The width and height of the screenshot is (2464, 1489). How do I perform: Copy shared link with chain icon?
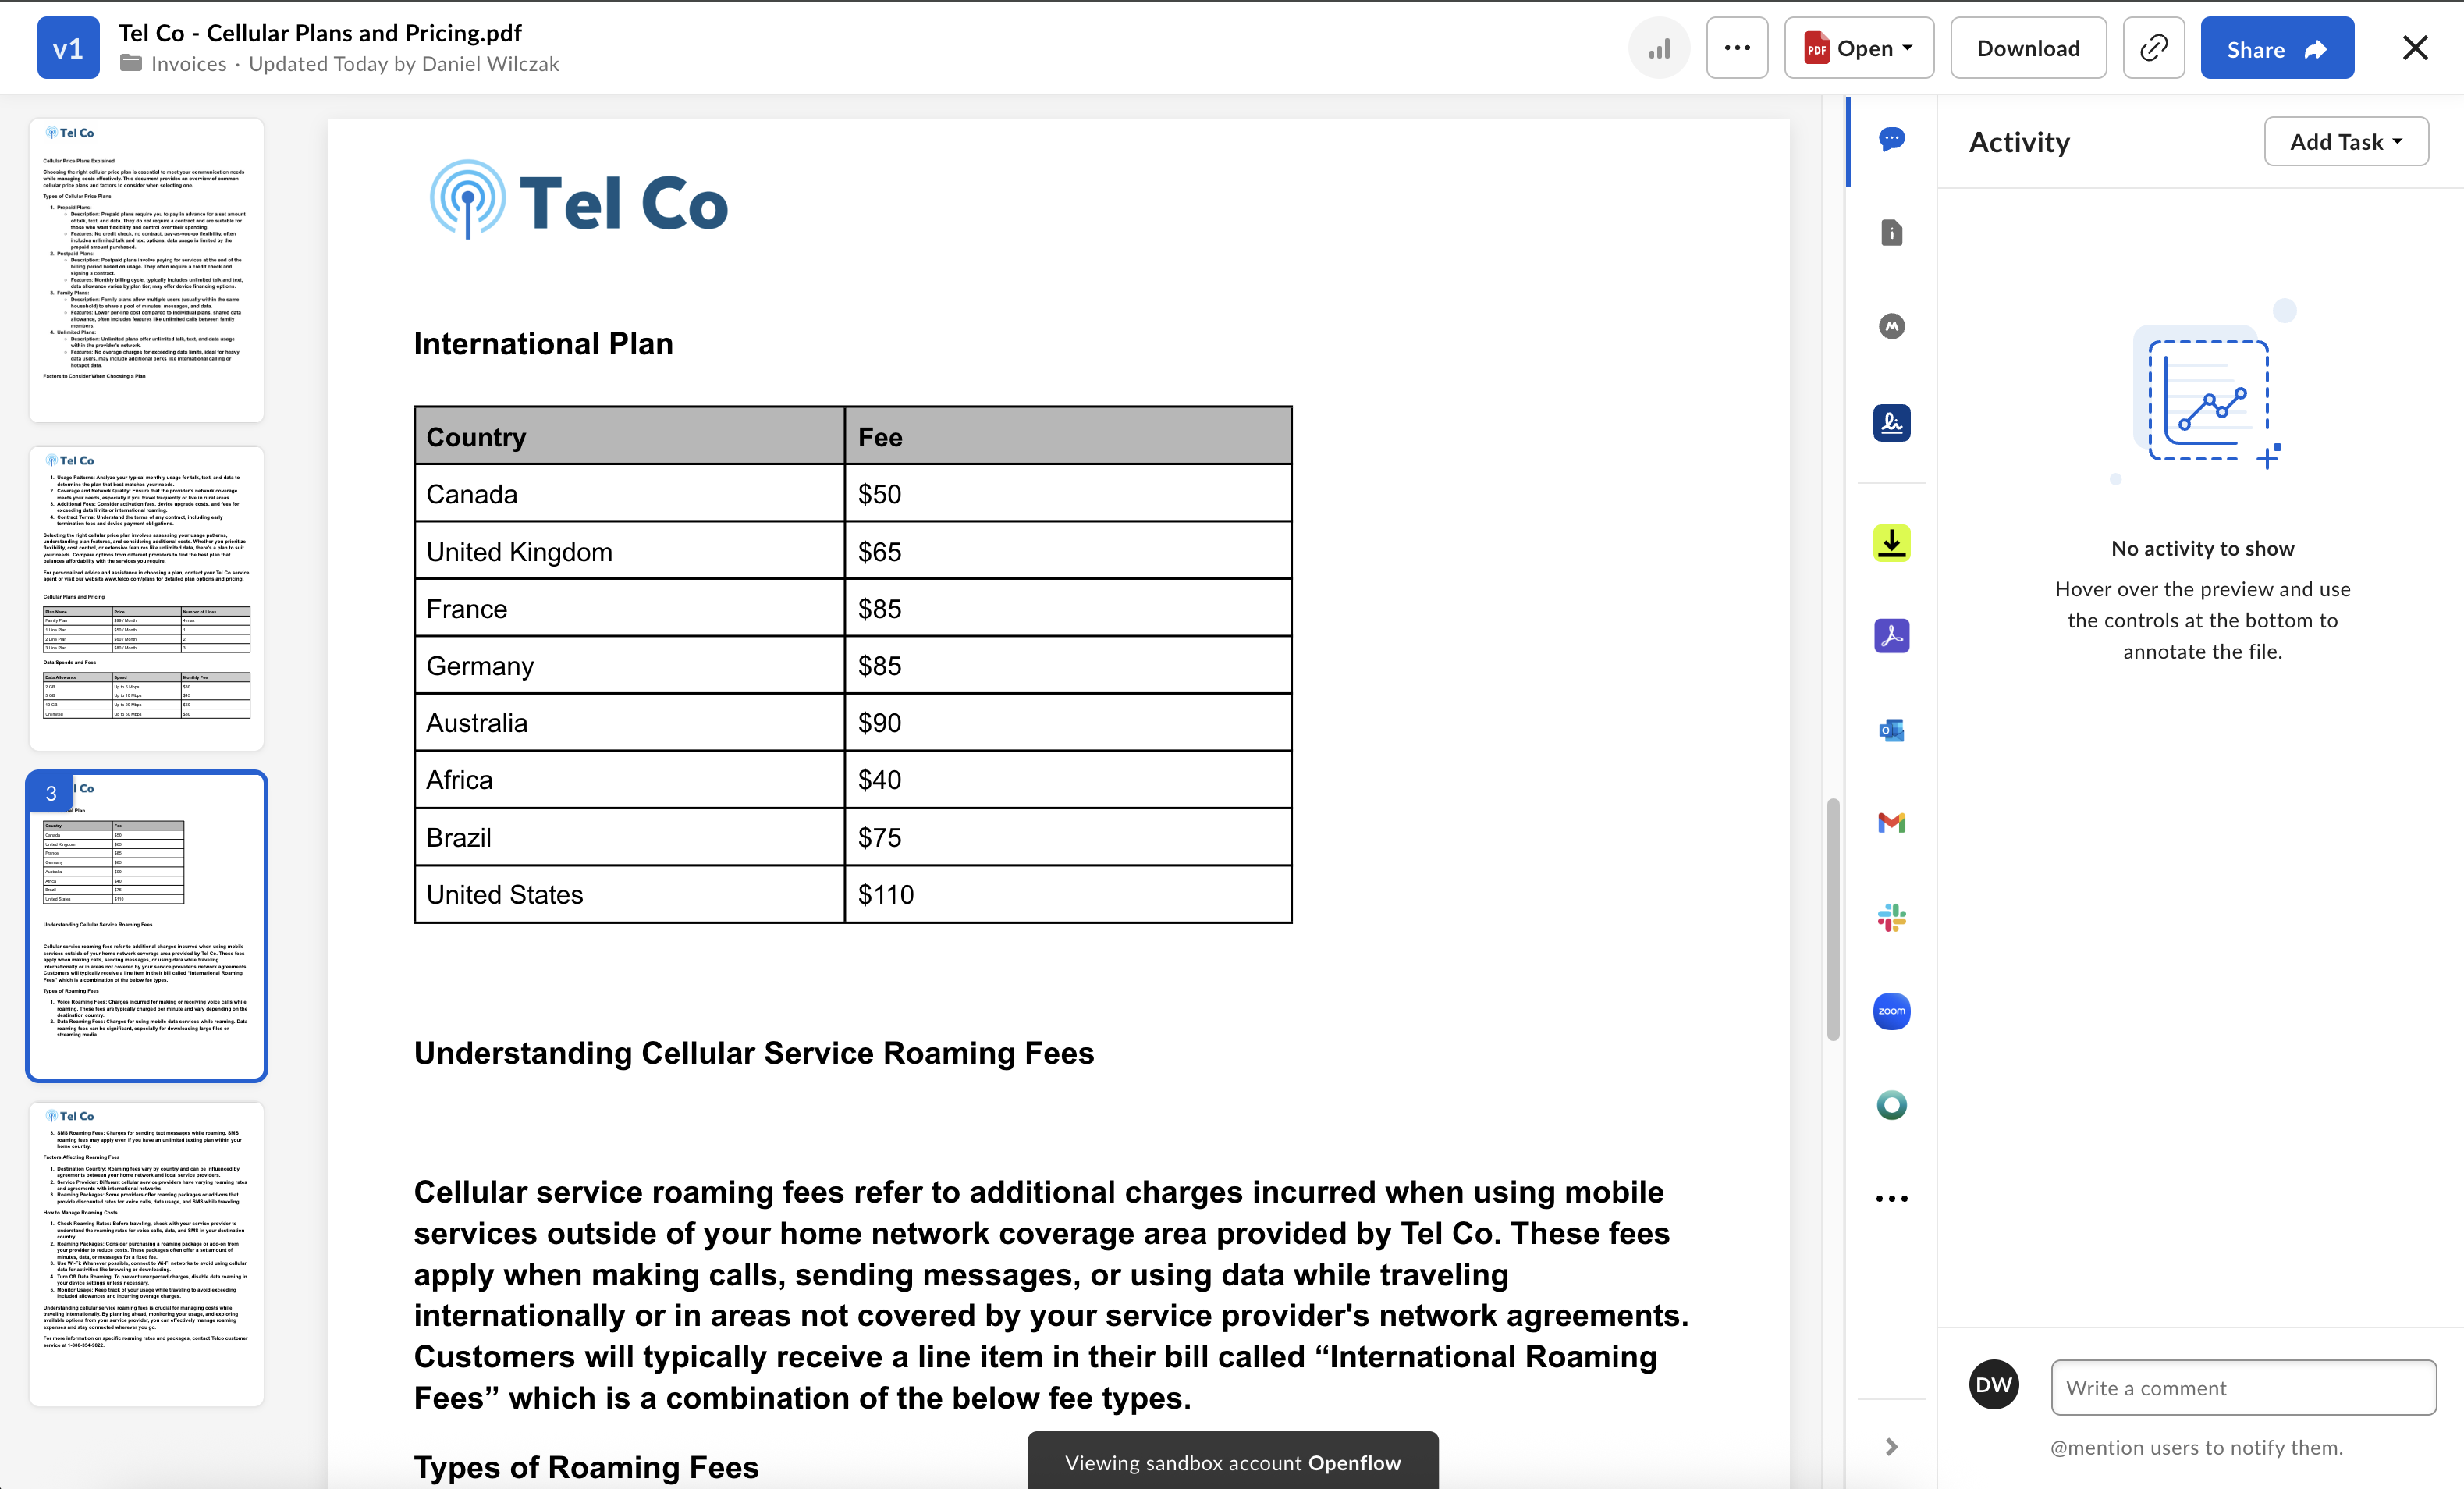point(2153,48)
